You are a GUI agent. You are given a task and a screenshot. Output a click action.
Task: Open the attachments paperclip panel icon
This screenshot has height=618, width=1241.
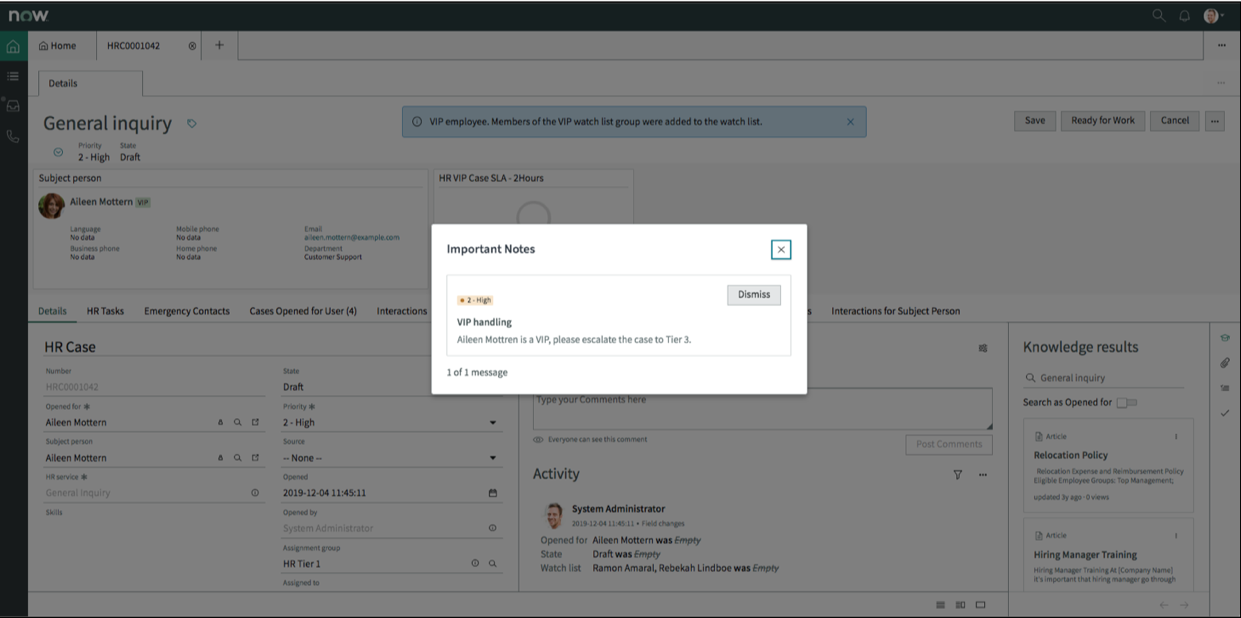1225,363
